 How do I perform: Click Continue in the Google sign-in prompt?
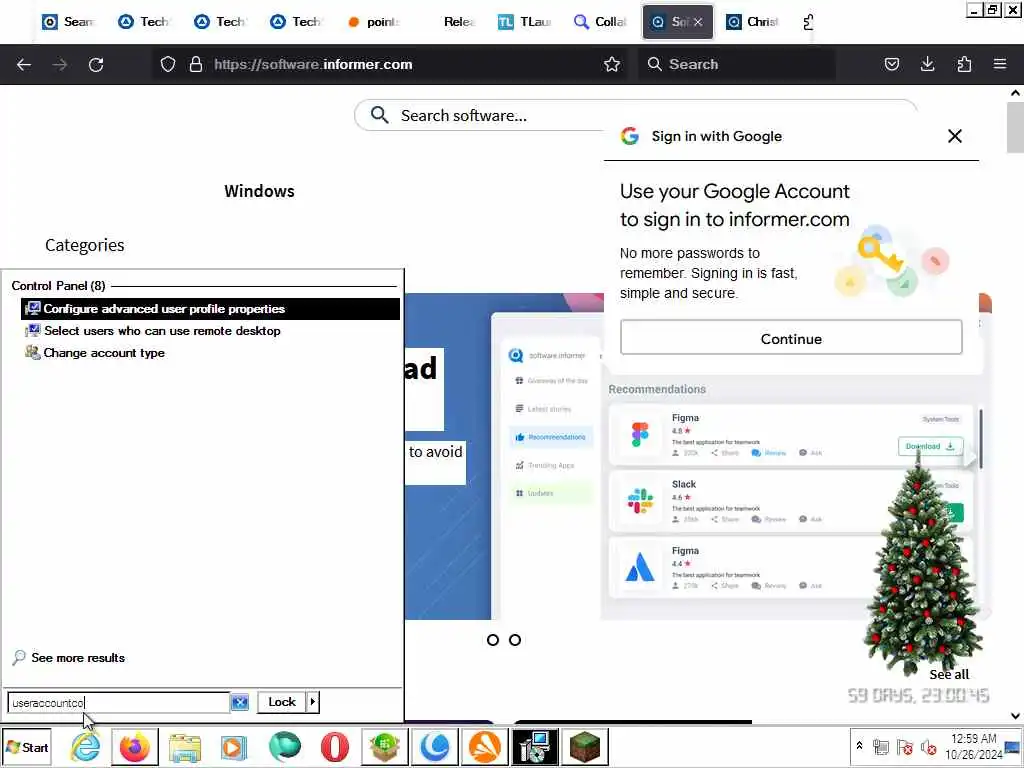point(791,338)
